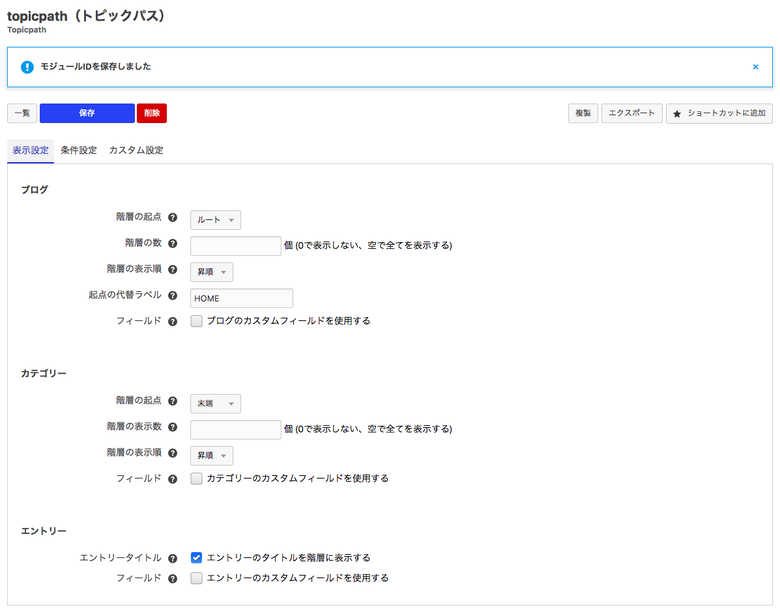Open blog 階層の表示順 昇順 dropdown
Image resolution: width=780 pixels, height=614 pixels.
(211, 272)
